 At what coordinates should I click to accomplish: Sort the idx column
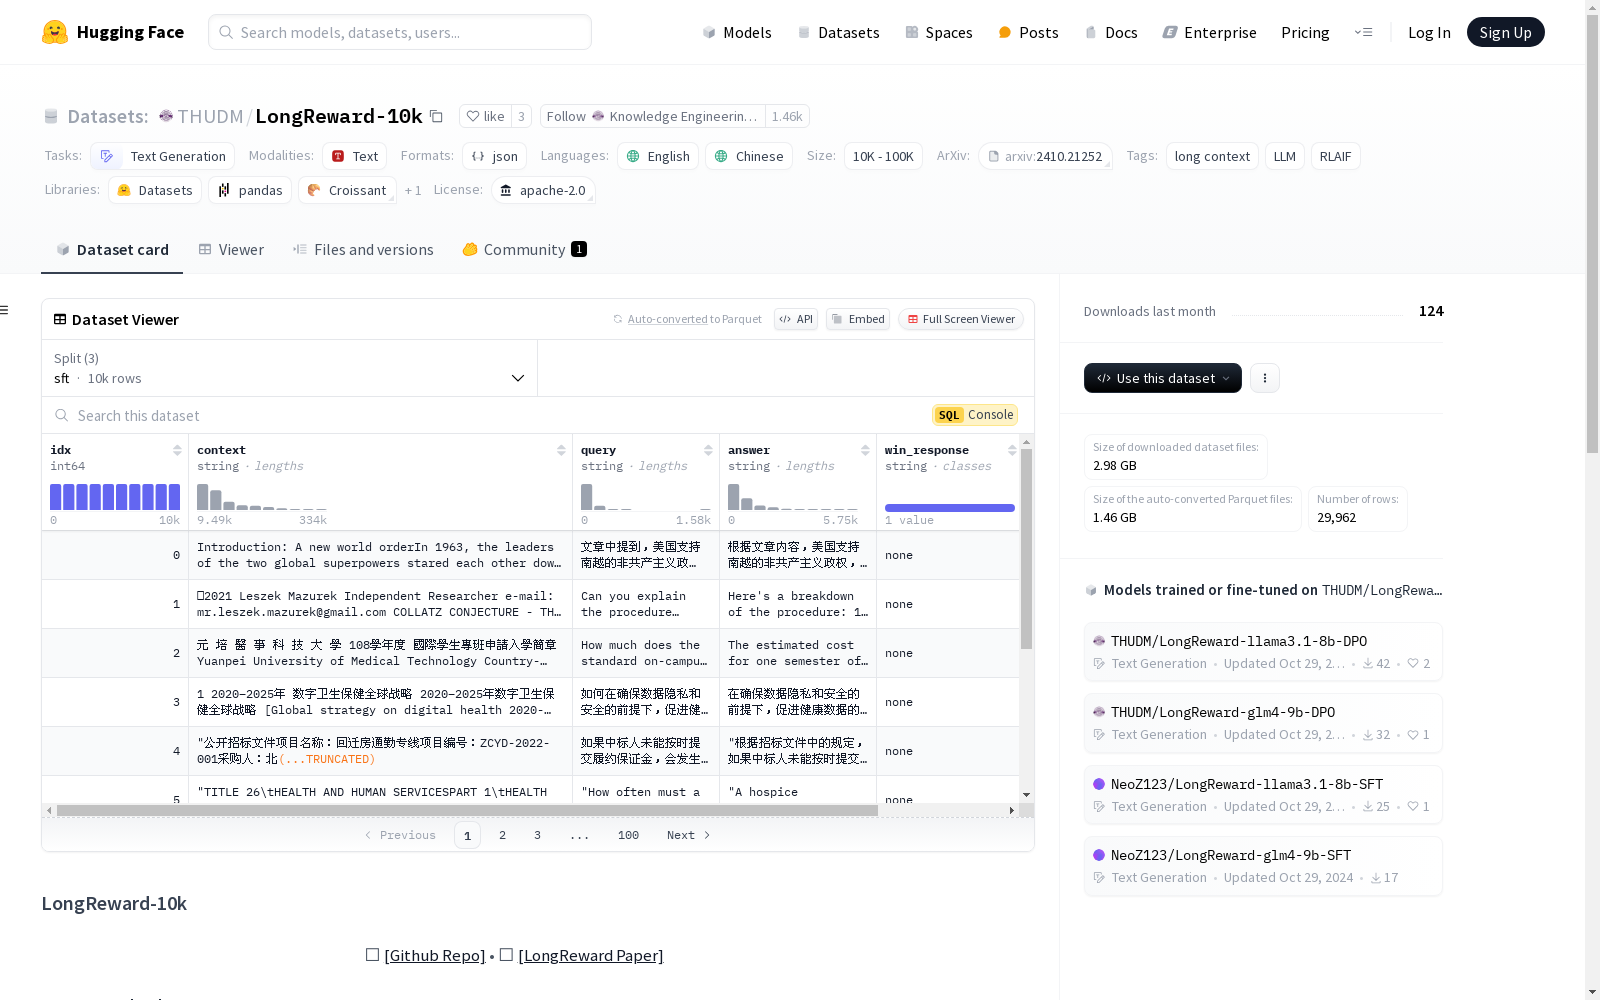click(x=177, y=450)
